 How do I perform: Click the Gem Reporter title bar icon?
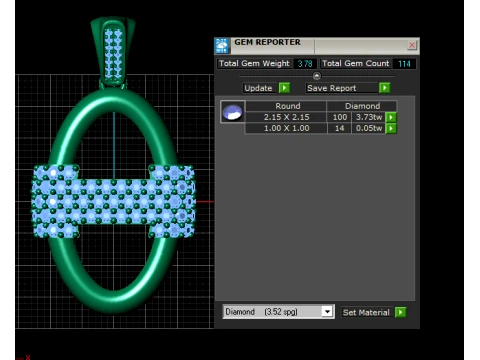[222, 46]
